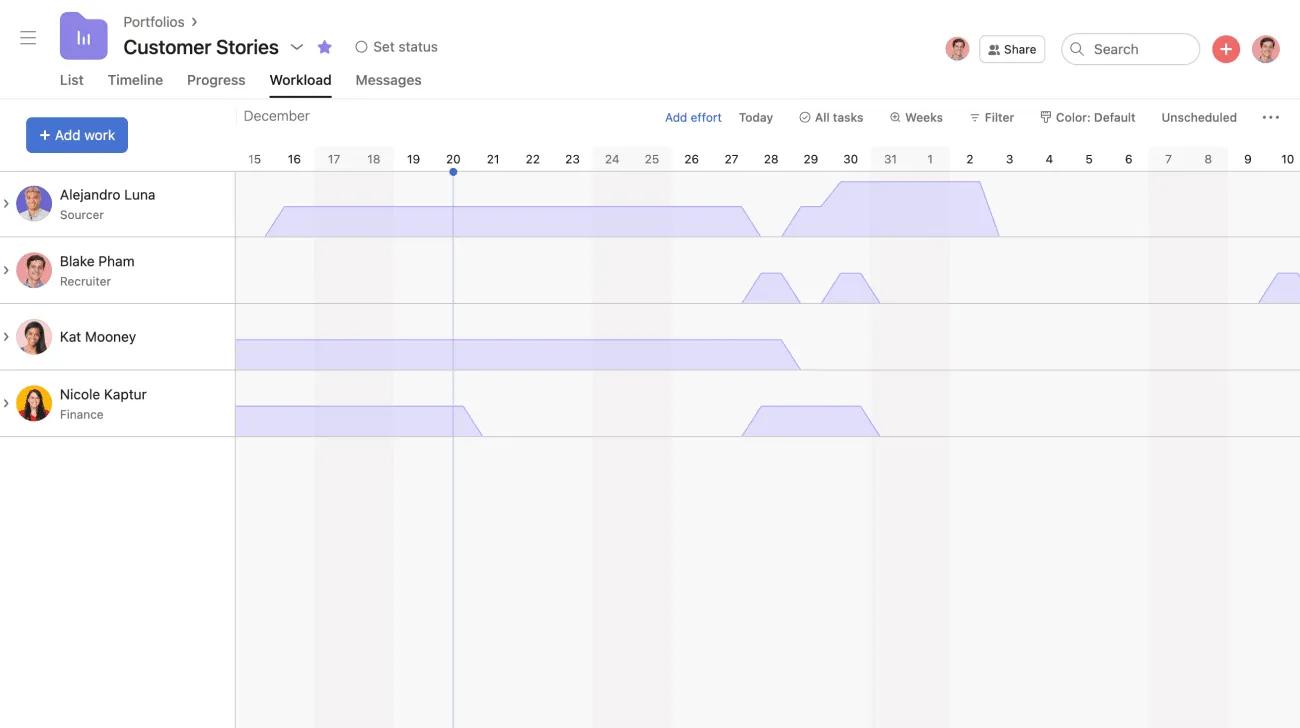Image resolution: width=1300 pixels, height=728 pixels.
Task: Open the Weeks zoom dropdown
Action: click(x=915, y=117)
